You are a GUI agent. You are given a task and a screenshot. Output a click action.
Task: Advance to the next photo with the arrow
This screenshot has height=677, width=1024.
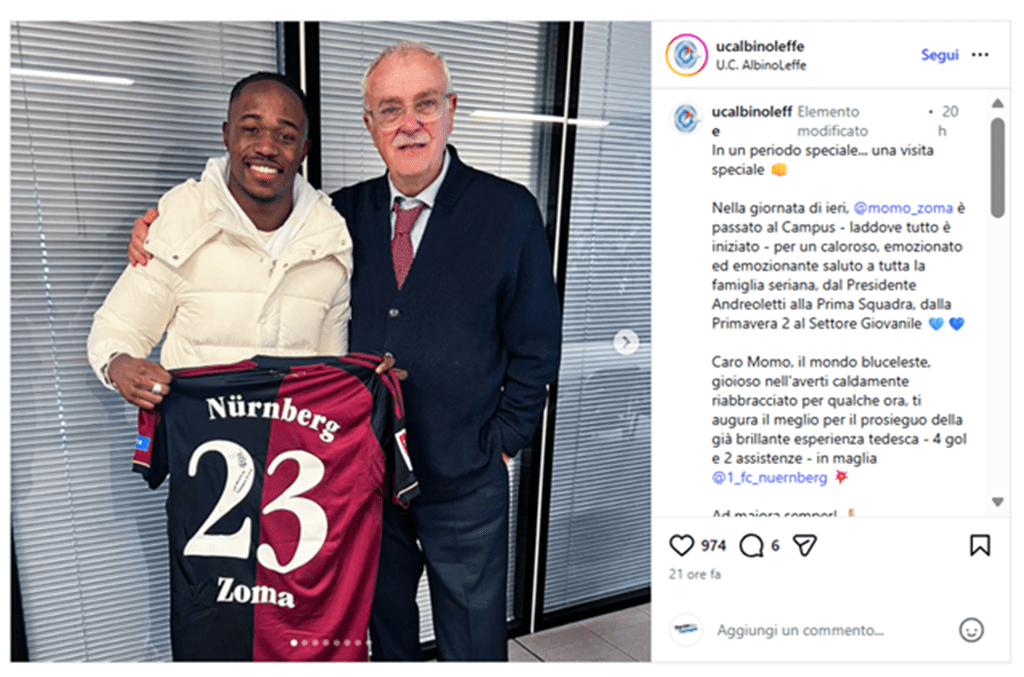coord(626,341)
